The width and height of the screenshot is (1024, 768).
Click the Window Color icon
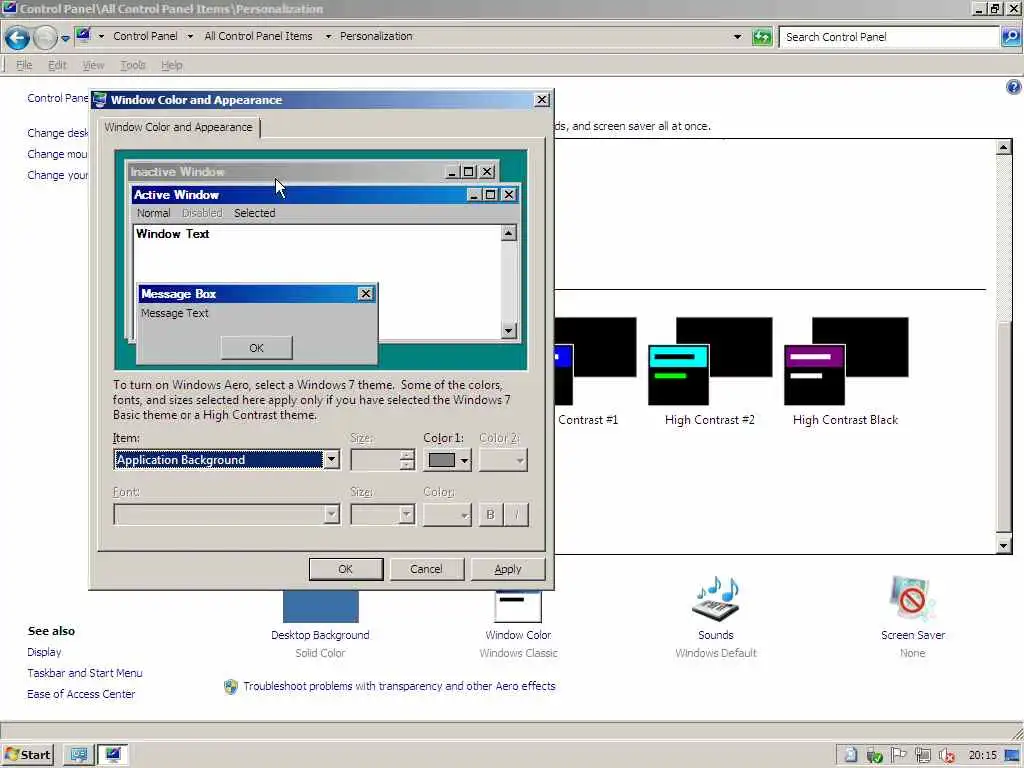pyautogui.click(x=519, y=606)
